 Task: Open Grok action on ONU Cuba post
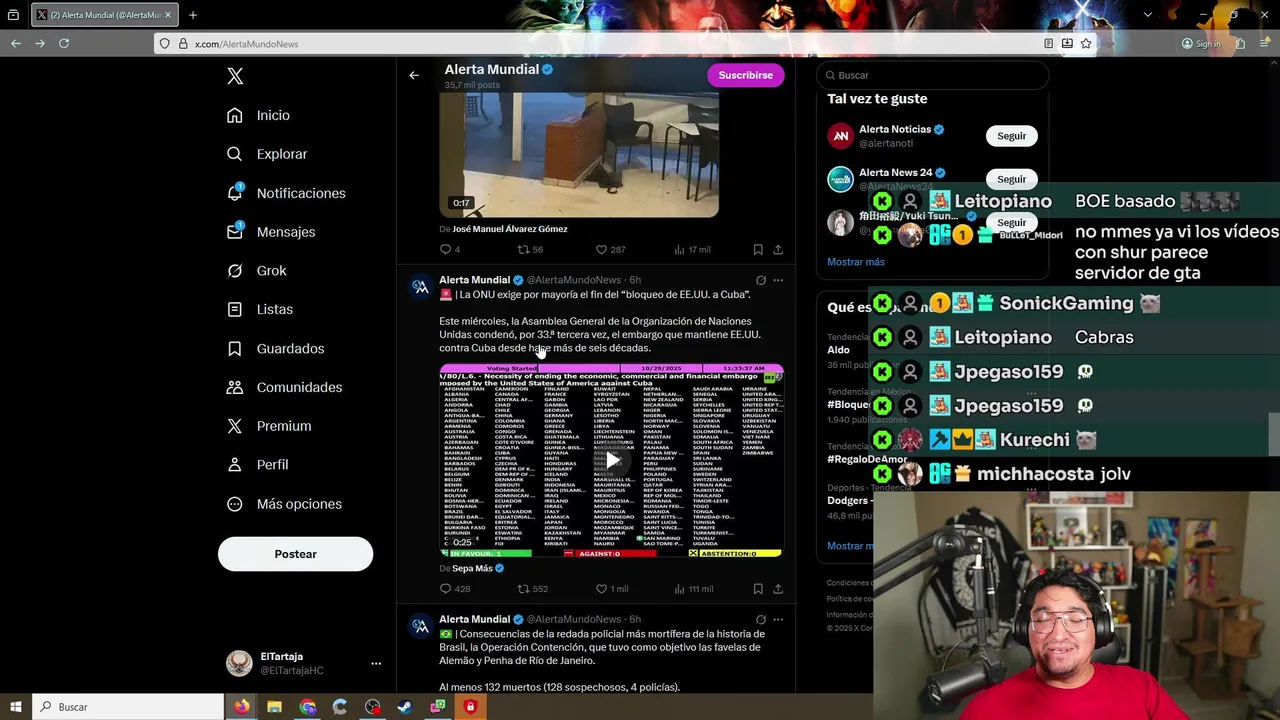click(761, 280)
